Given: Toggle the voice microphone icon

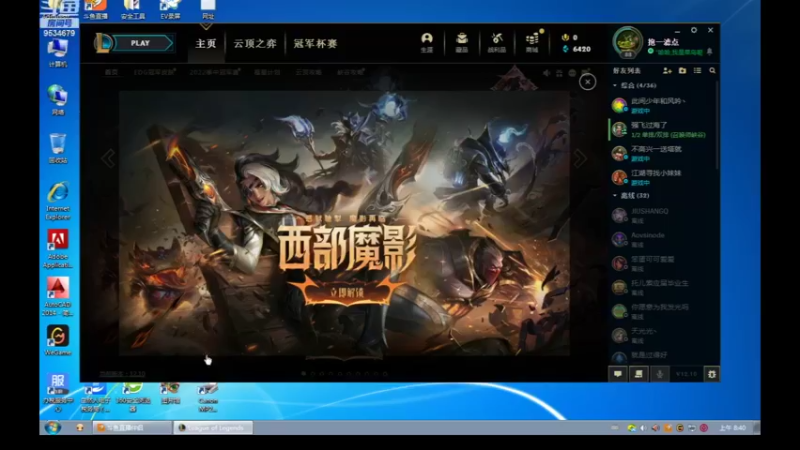Looking at the screenshot, I should pos(659,374).
